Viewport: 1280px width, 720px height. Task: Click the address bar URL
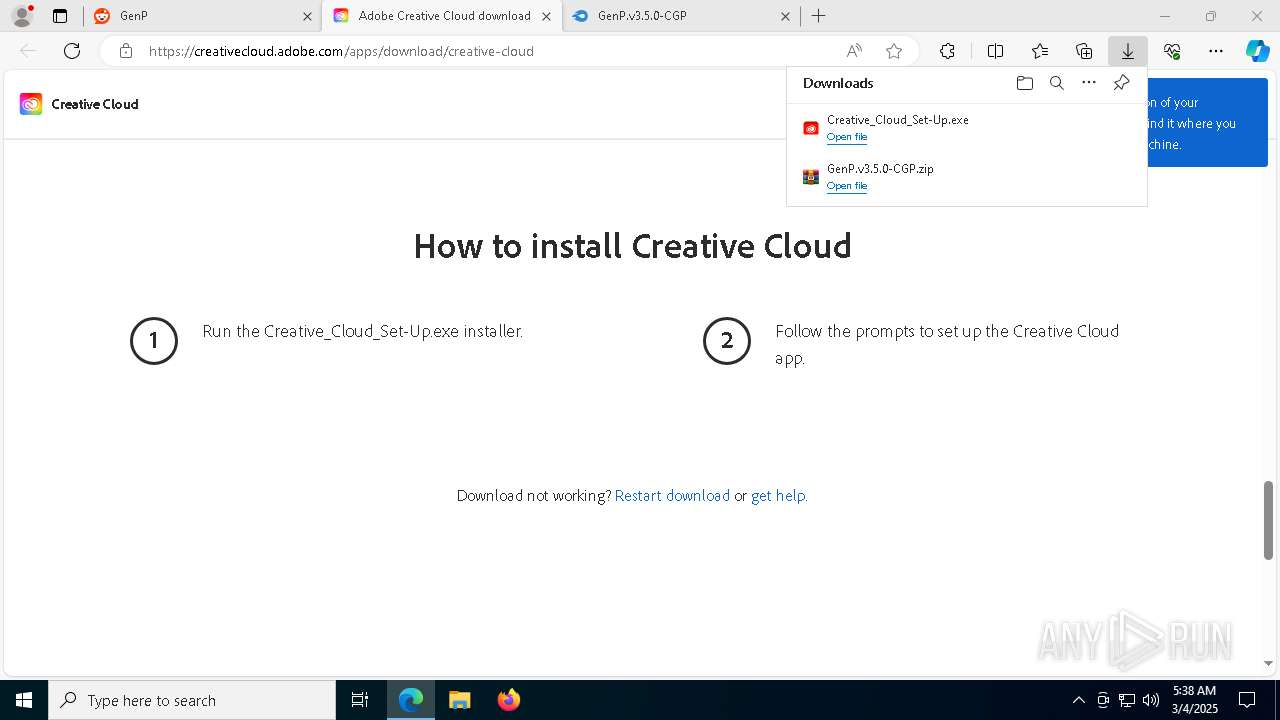coord(341,51)
